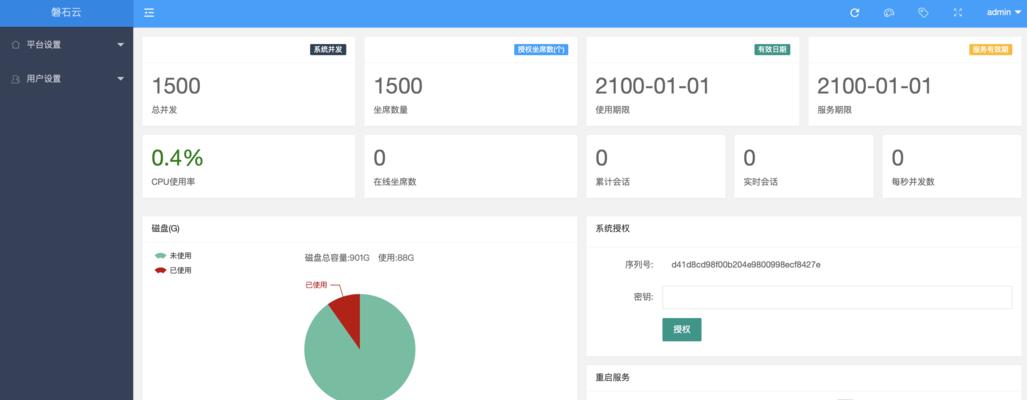Click the 实时会话 label
The height and width of the screenshot is (400, 1027).
[x=760, y=182]
